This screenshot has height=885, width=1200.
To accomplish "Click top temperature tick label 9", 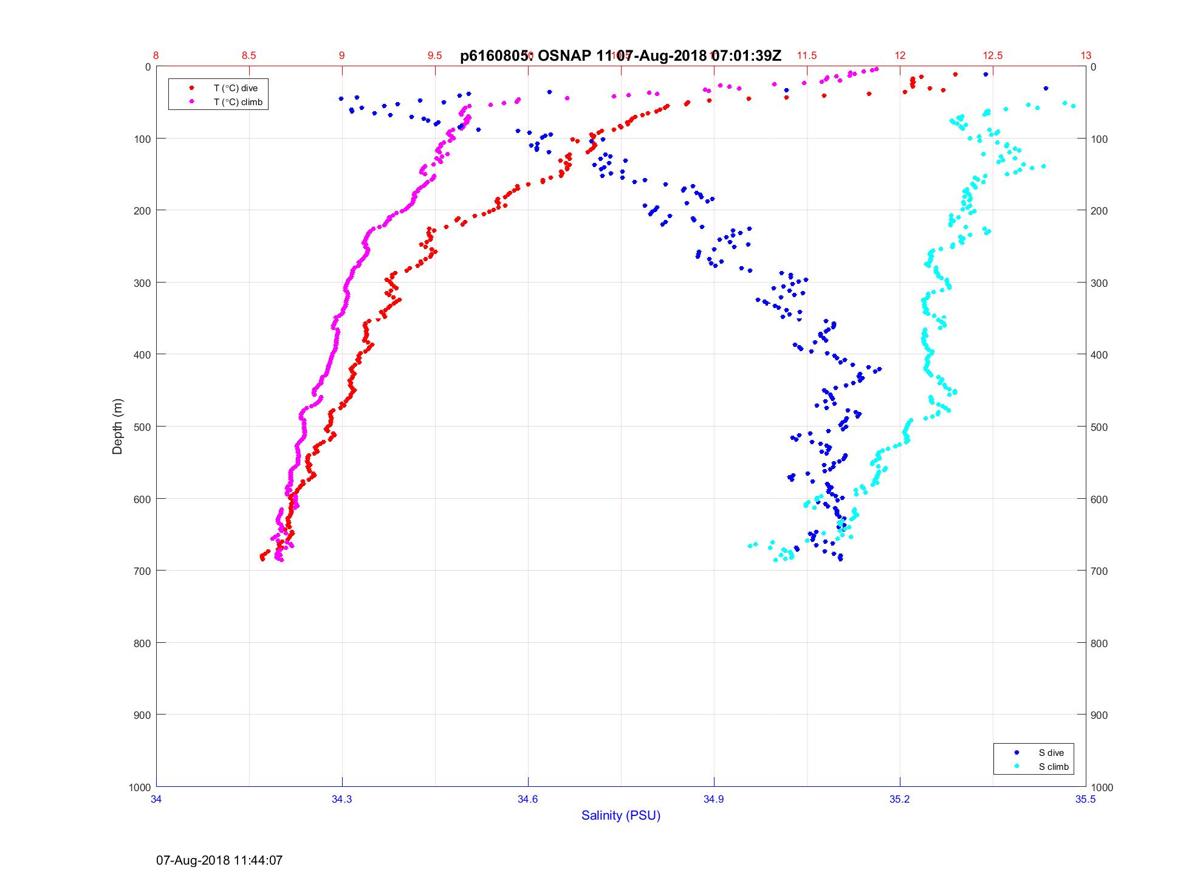I will coord(342,56).
